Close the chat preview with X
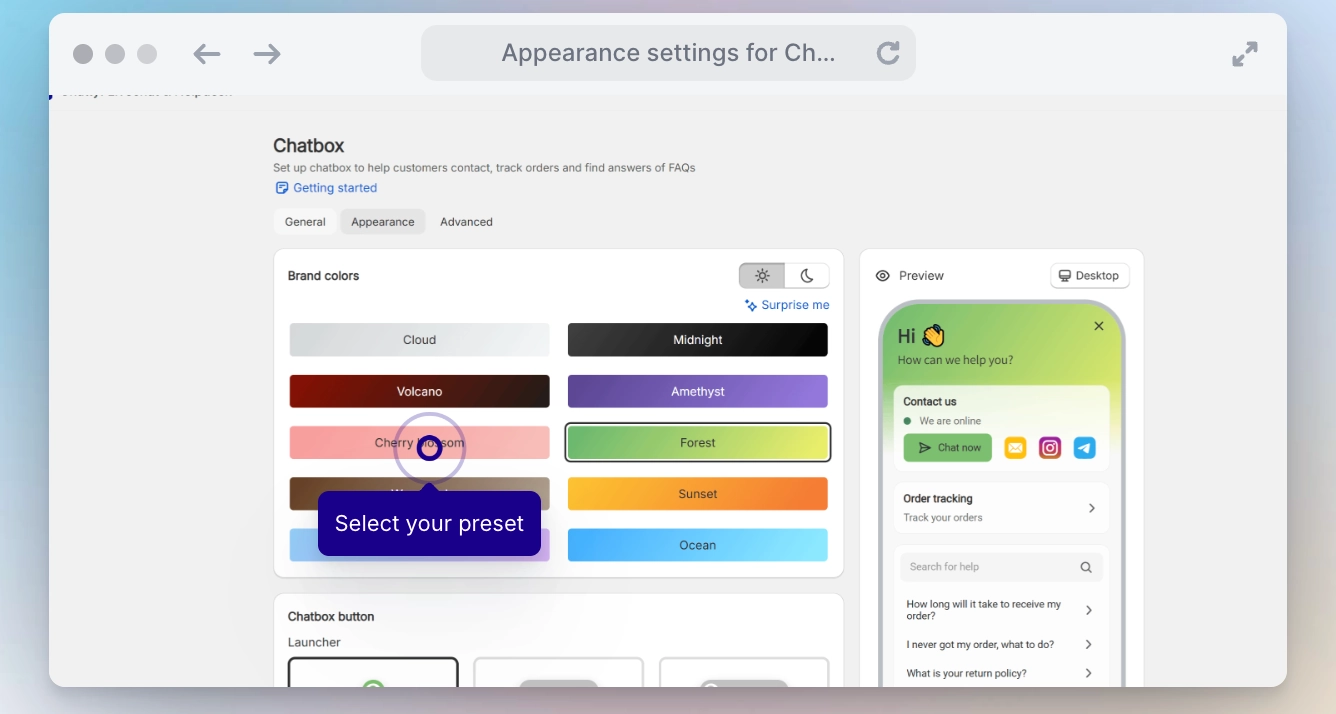This screenshot has height=714, width=1336. [x=1099, y=326]
